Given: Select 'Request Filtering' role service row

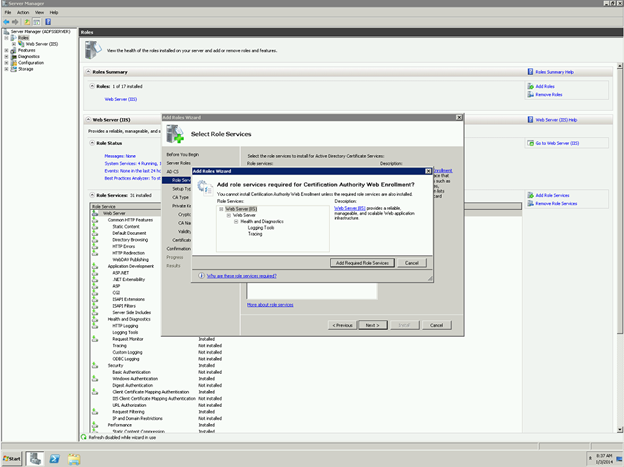Looking at the screenshot, I should tap(128, 412).
